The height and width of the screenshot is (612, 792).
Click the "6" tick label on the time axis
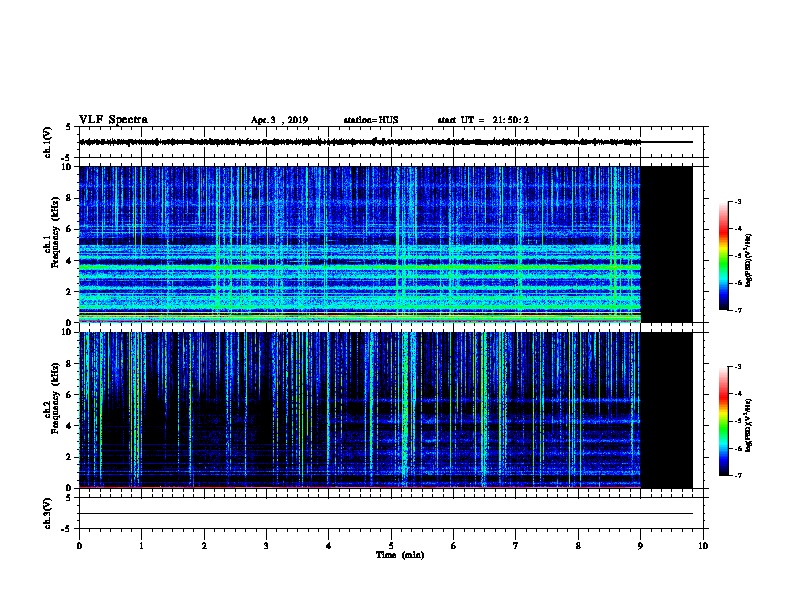pos(453,546)
